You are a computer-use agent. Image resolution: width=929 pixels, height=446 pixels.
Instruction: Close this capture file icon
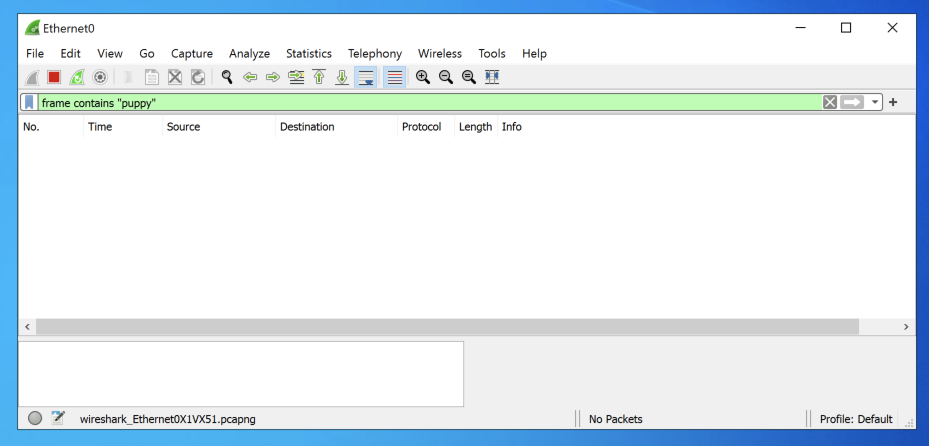175,77
